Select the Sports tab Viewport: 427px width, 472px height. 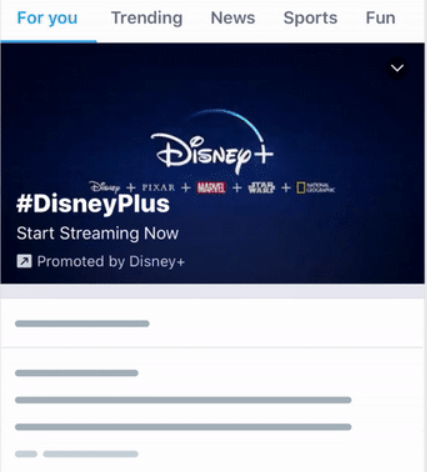tap(310, 18)
